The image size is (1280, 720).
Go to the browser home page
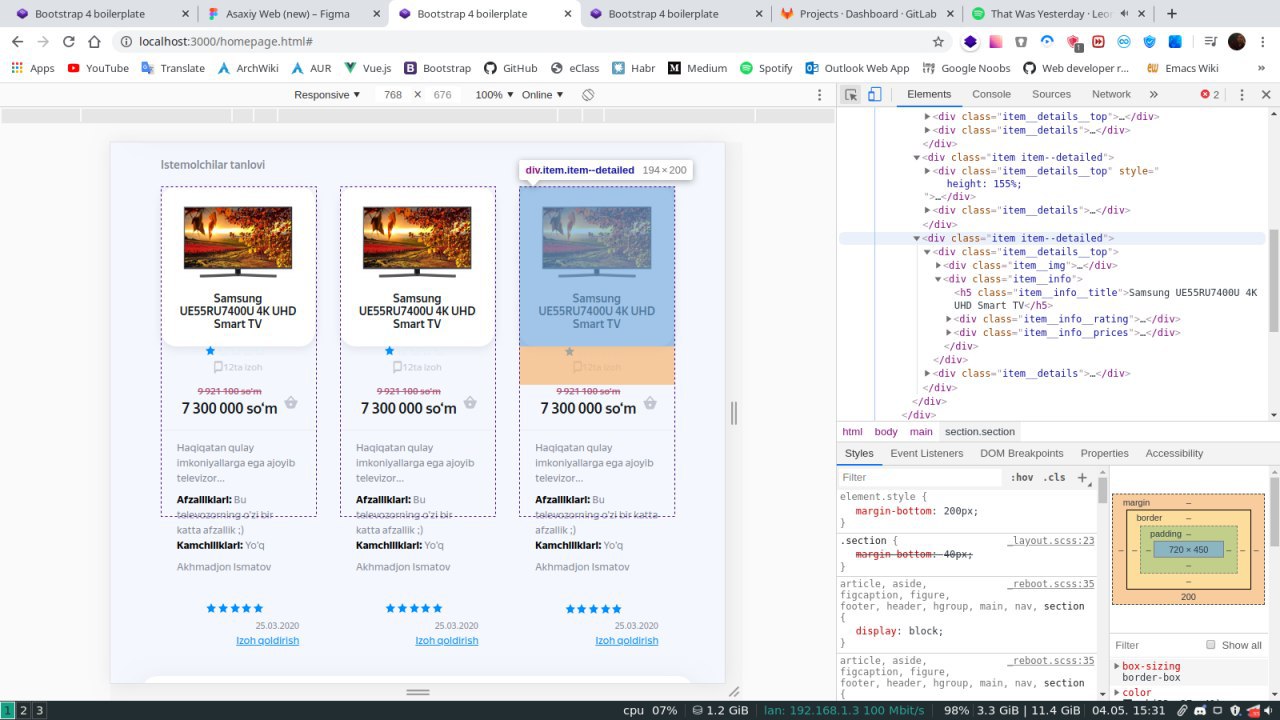point(94,42)
